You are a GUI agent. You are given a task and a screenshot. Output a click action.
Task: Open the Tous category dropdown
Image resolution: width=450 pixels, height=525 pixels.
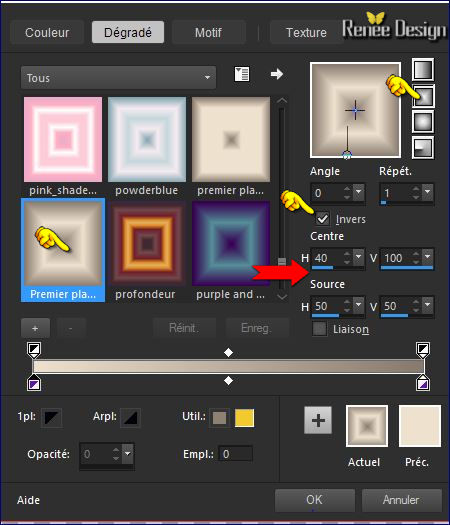pyautogui.click(x=118, y=78)
